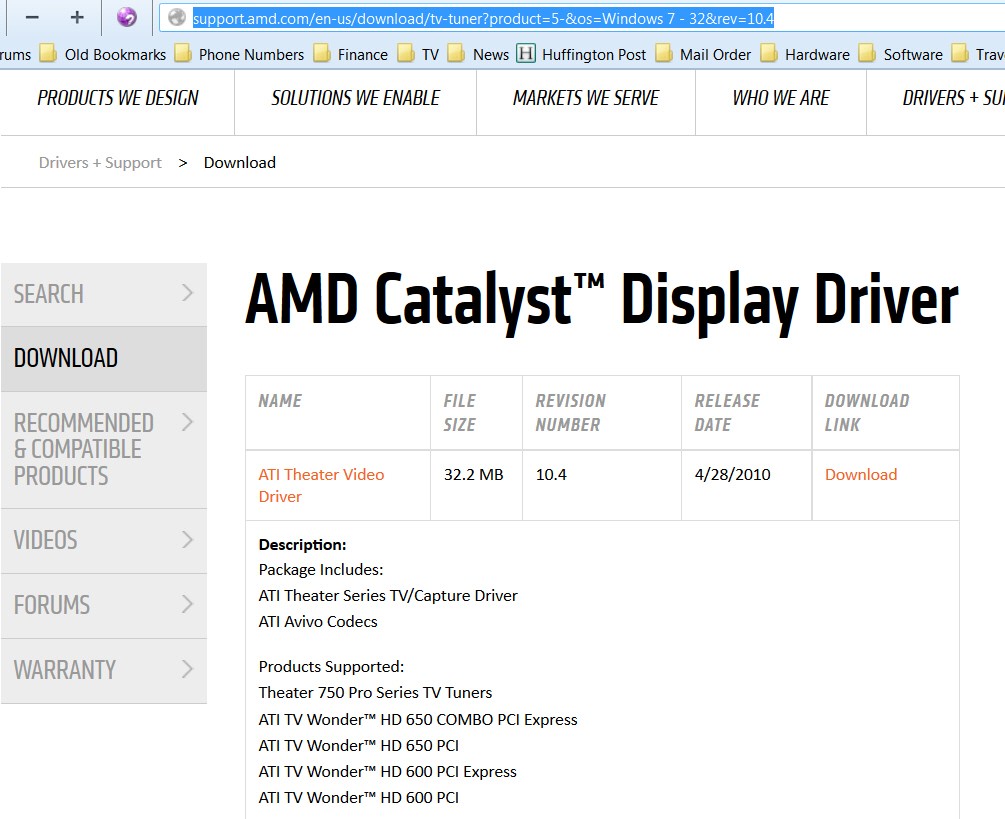Open the Huffington Post bookmark
The image size is (1005, 819).
pos(581,54)
